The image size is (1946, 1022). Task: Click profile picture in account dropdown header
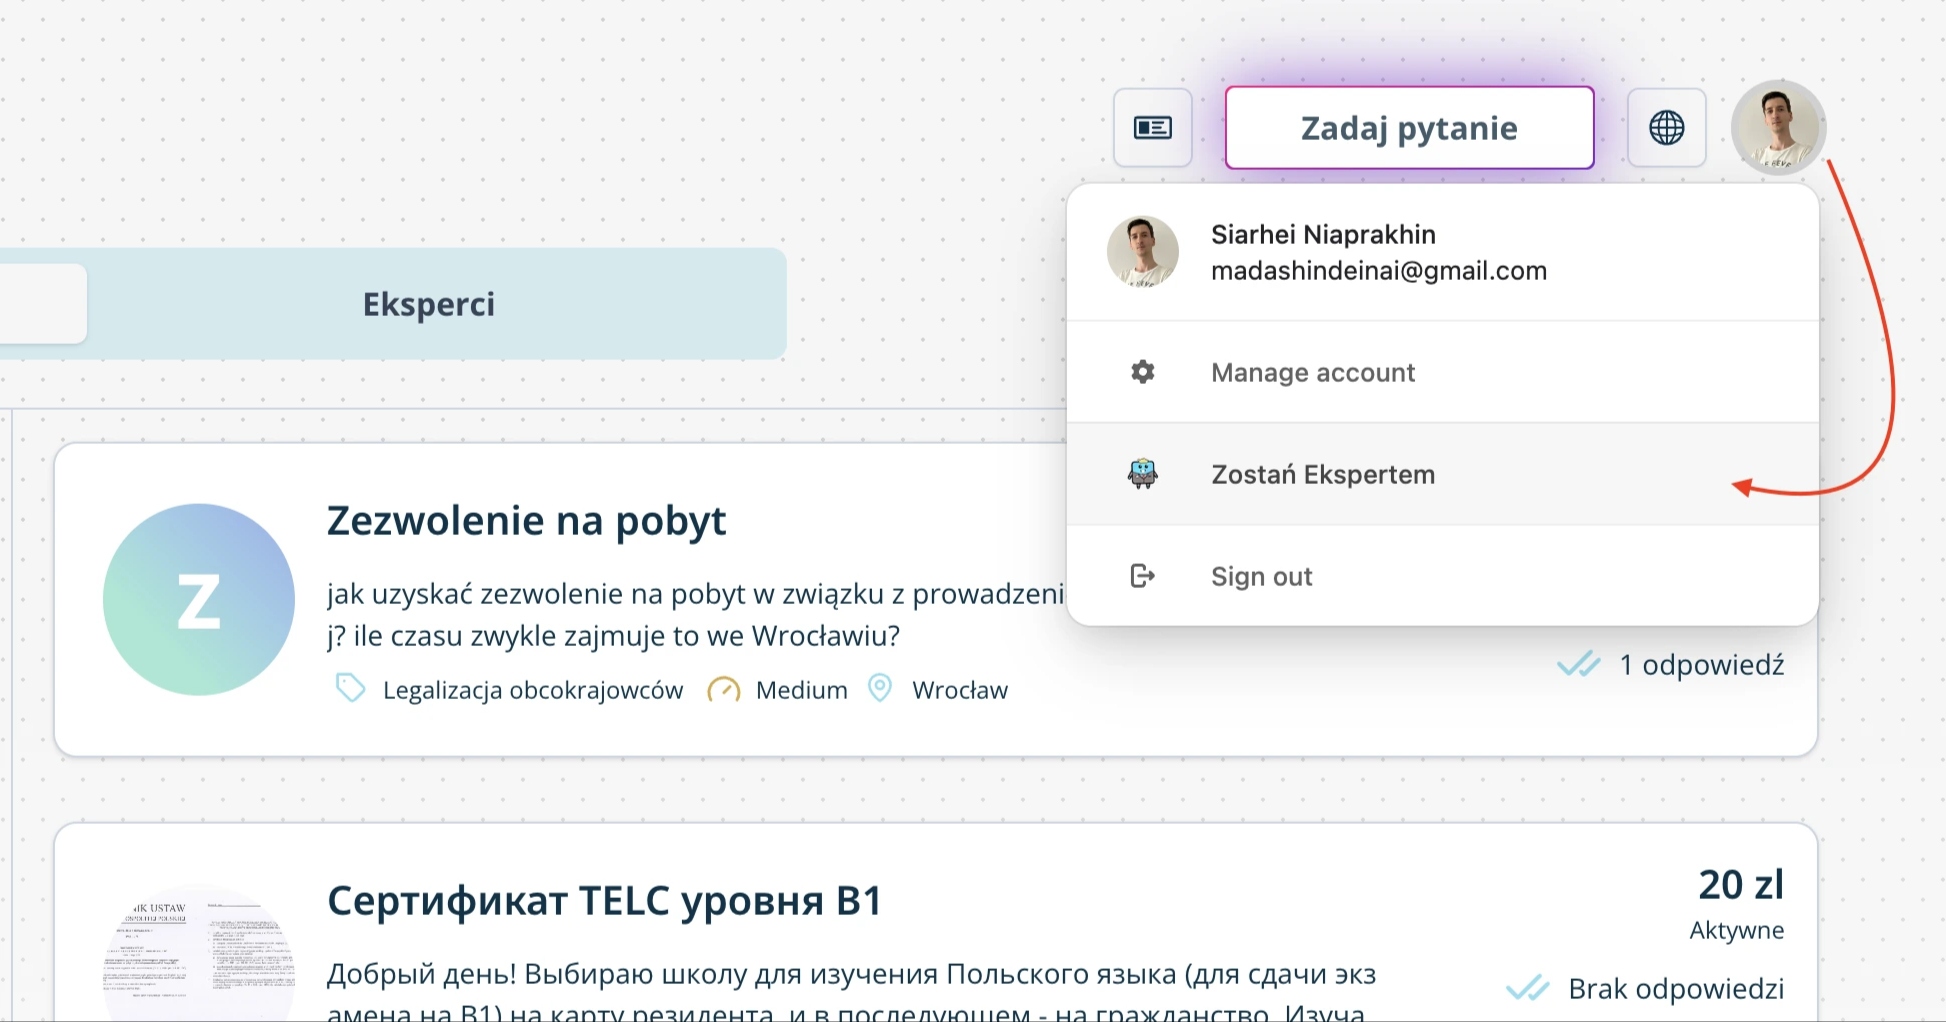(1143, 252)
